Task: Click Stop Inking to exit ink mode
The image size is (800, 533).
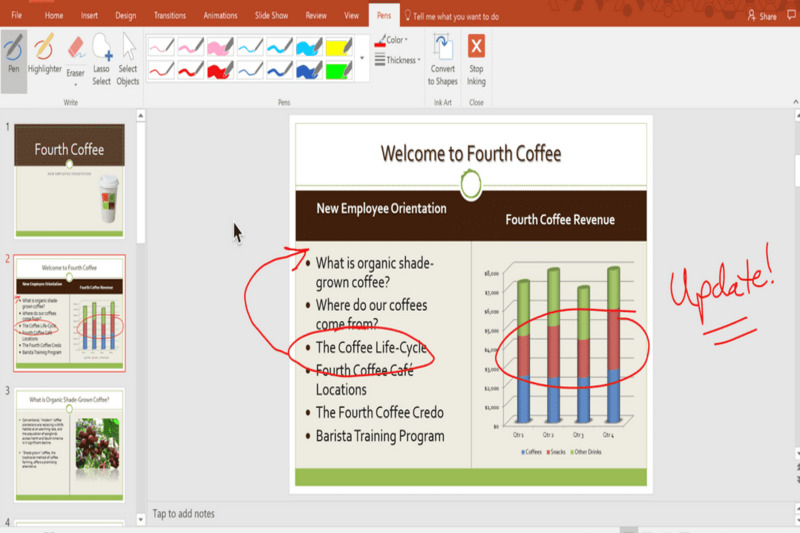Action: (476, 59)
